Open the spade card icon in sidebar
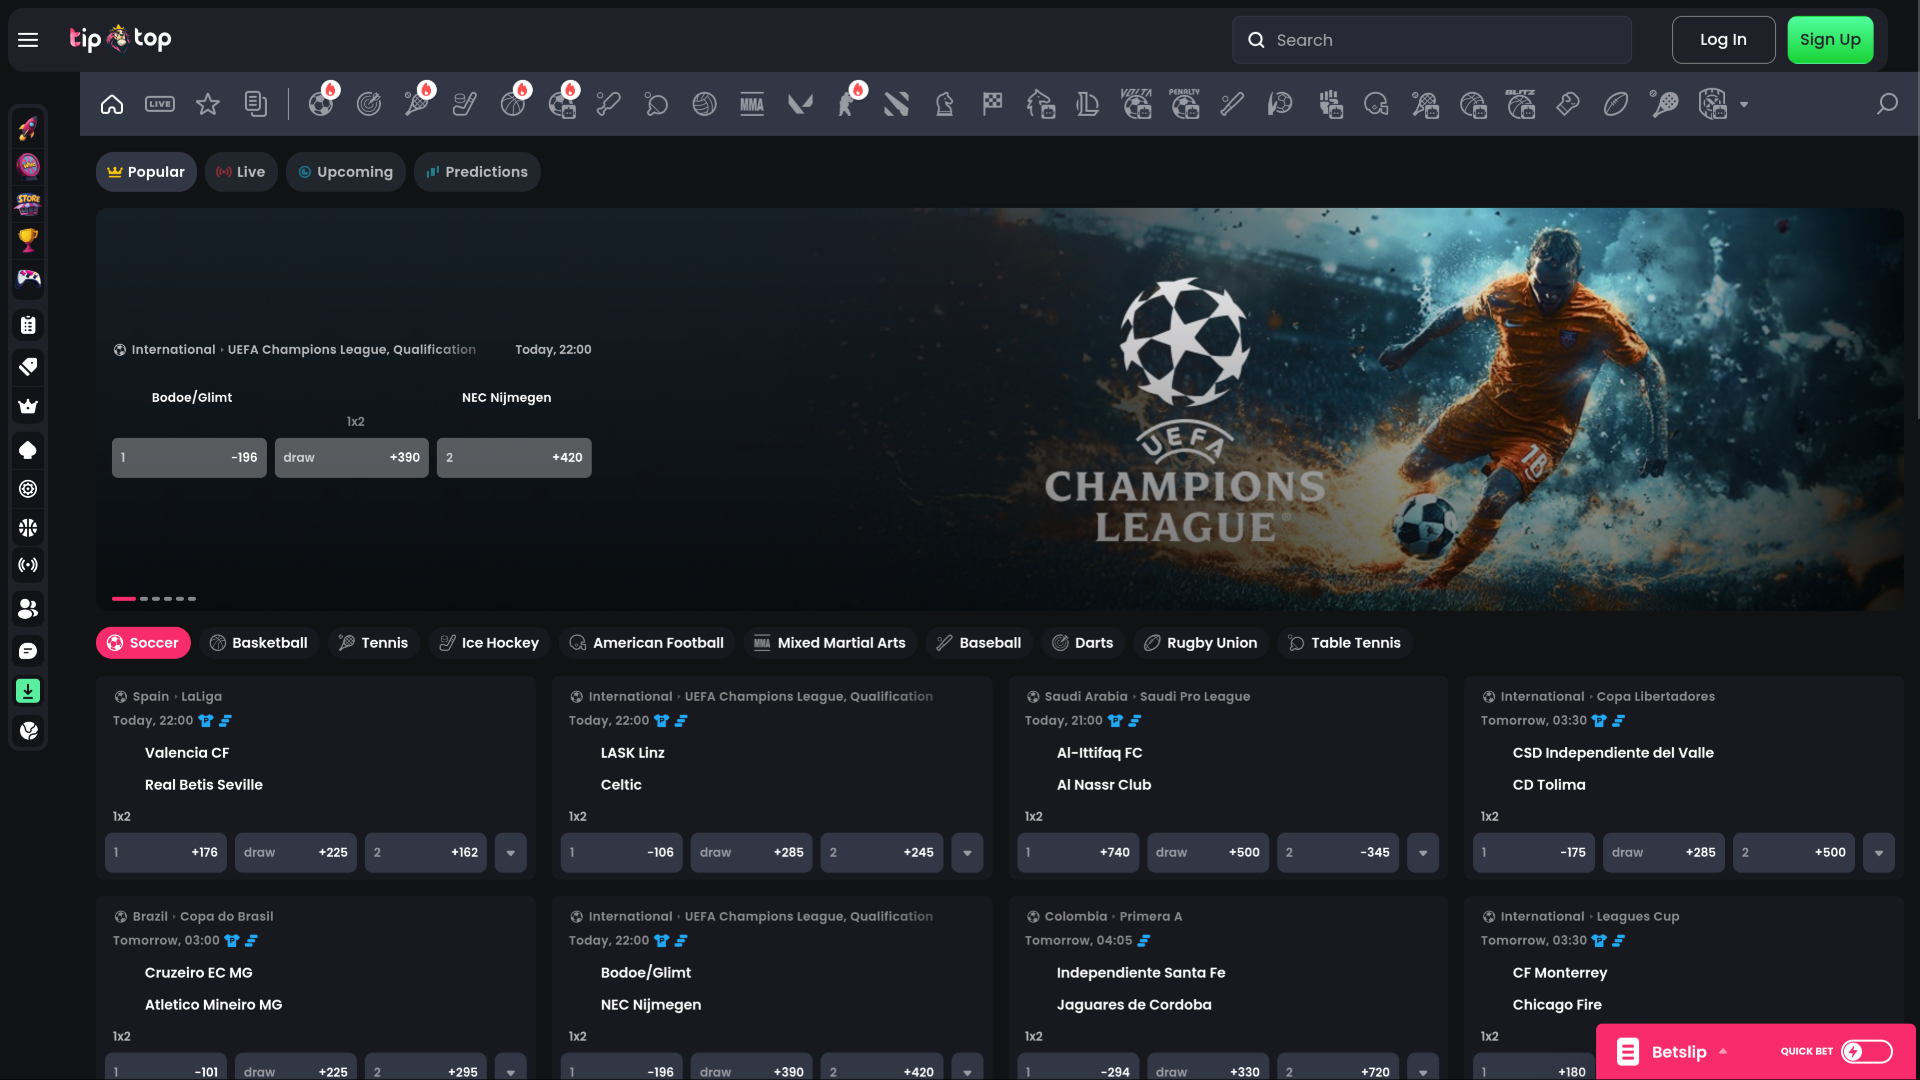Screen dimensions: 1920x1080 28,450
